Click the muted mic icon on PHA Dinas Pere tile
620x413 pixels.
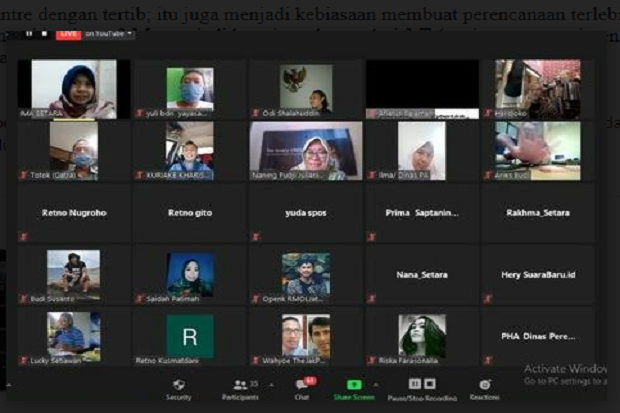[x=488, y=361]
